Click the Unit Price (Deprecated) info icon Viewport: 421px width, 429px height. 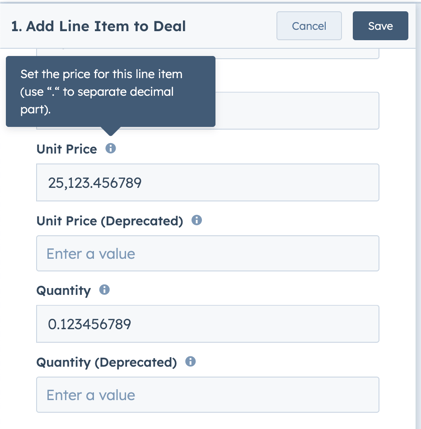pos(197,220)
